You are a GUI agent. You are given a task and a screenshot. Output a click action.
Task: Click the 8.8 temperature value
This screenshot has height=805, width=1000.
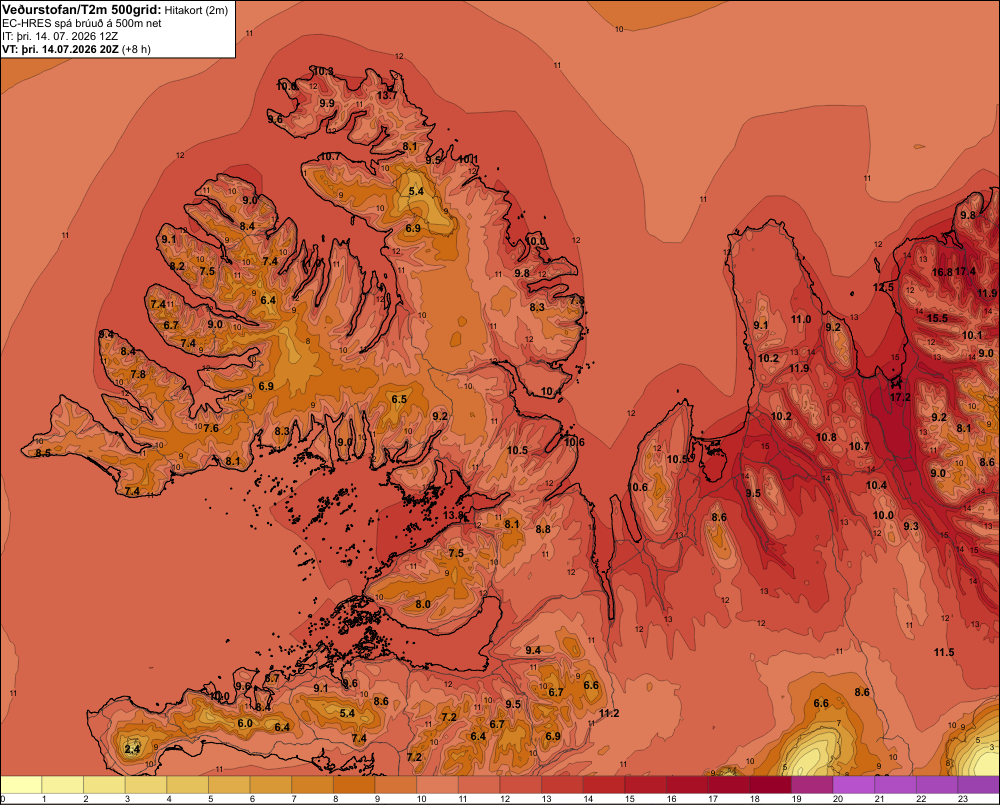click(x=543, y=529)
